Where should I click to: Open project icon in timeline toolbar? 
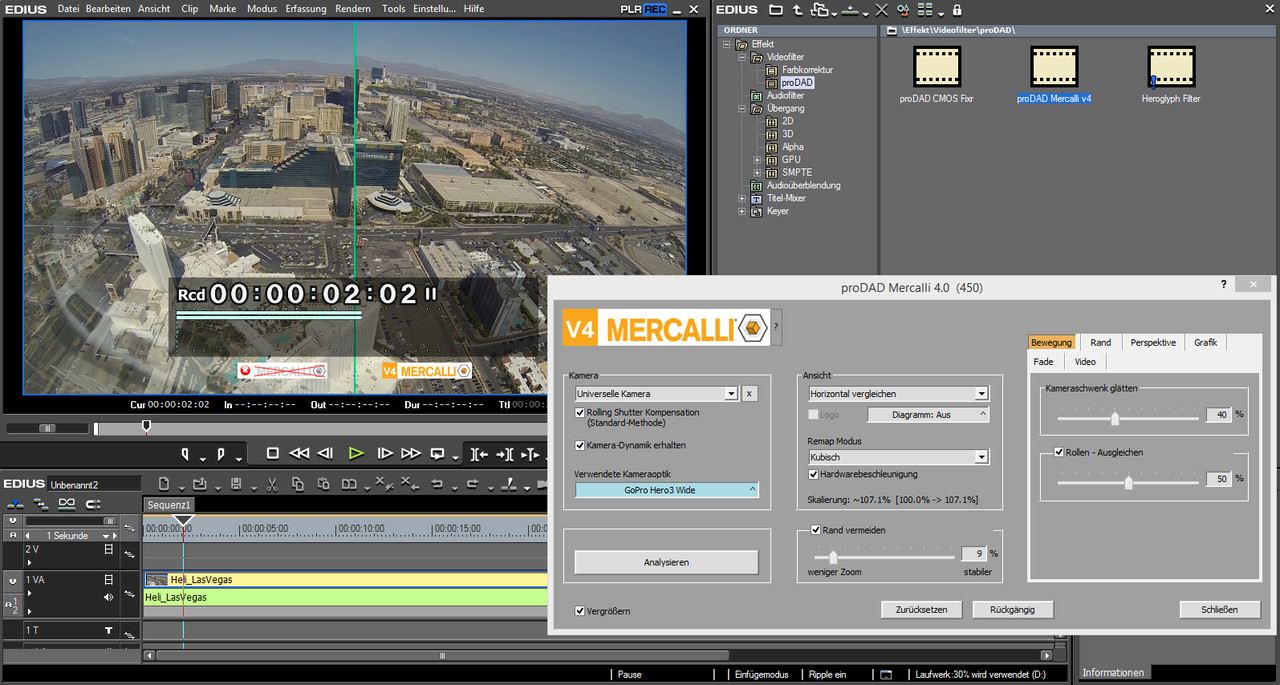pyautogui.click(x=199, y=484)
